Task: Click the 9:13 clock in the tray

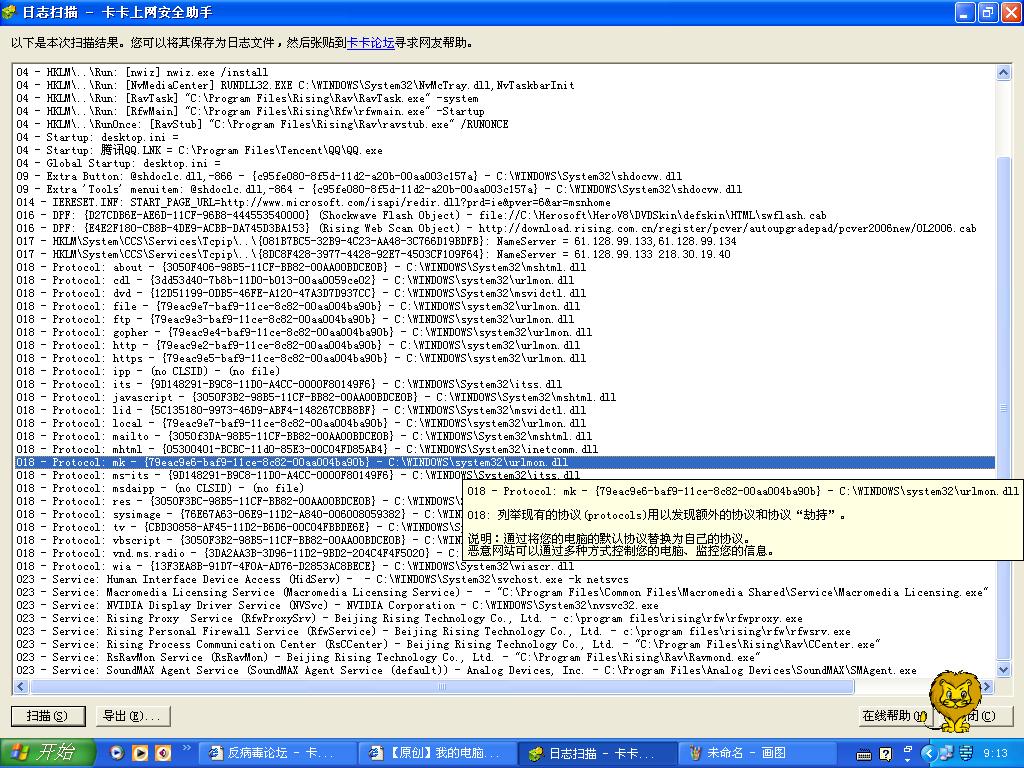Action: pyautogui.click(x=995, y=754)
